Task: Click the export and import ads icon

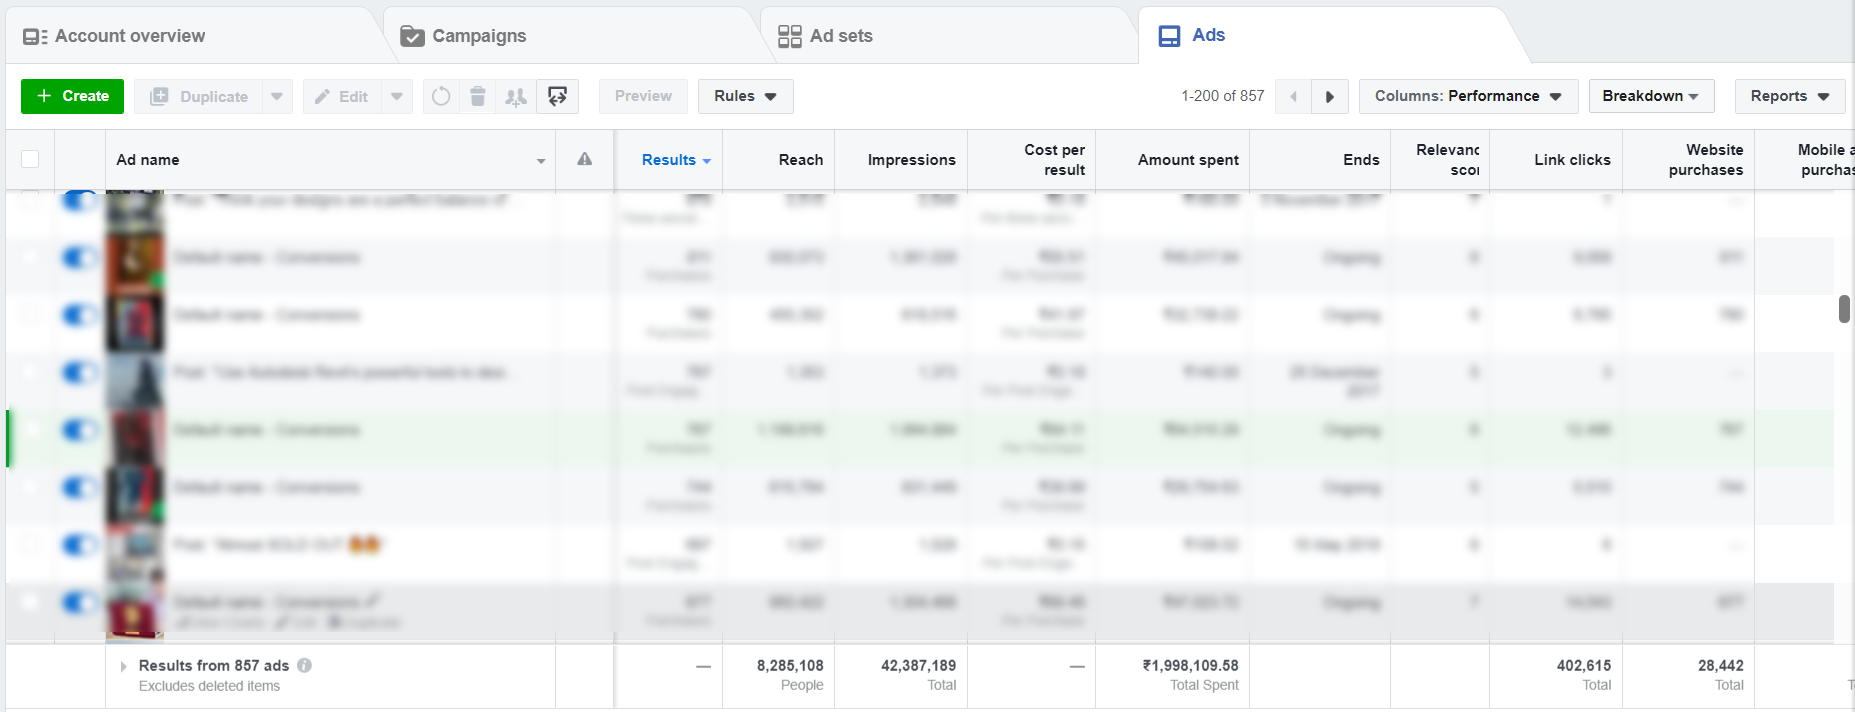Action: click(x=558, y=96)
